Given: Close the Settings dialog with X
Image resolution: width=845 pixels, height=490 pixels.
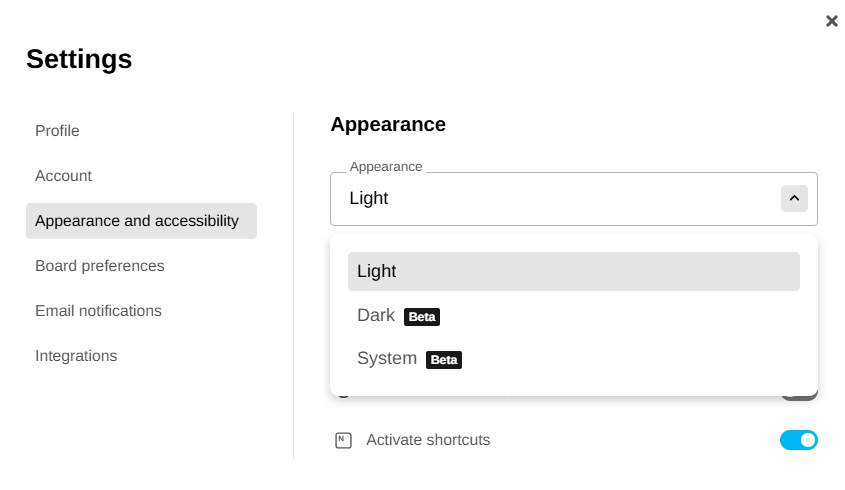Looking at the screenshot, I should (831, 21).
